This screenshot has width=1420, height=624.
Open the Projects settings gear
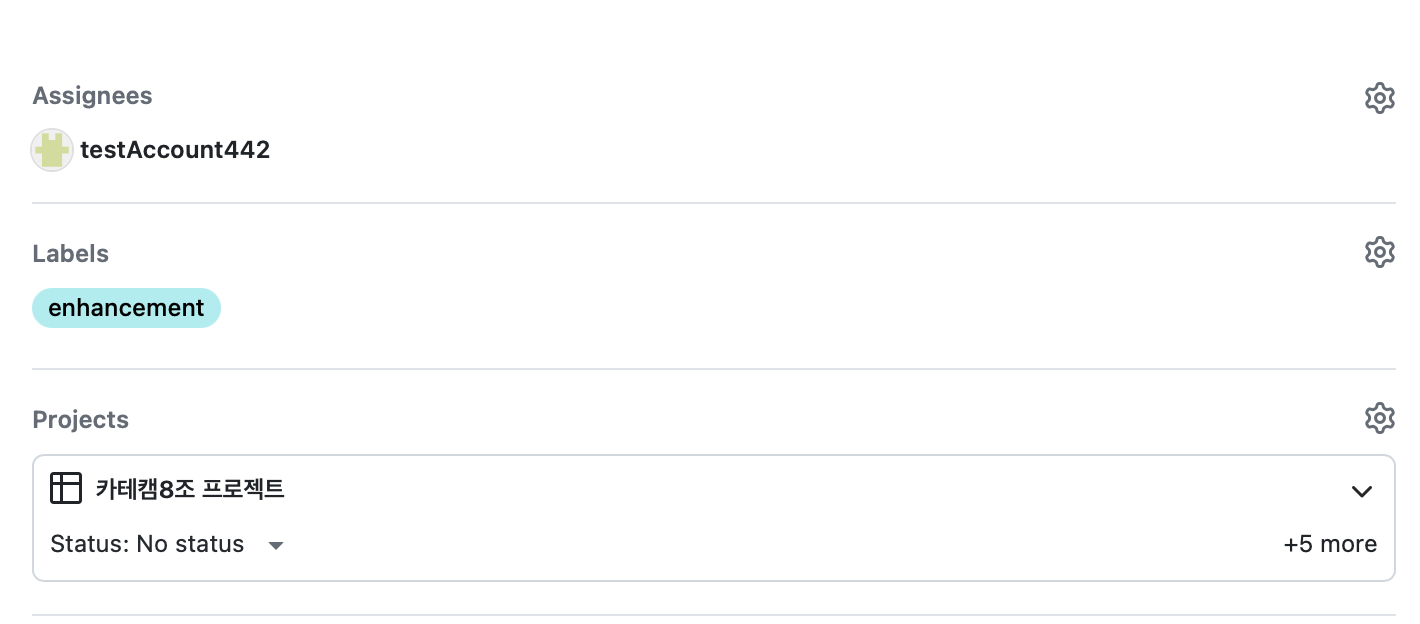point(1379,417)
